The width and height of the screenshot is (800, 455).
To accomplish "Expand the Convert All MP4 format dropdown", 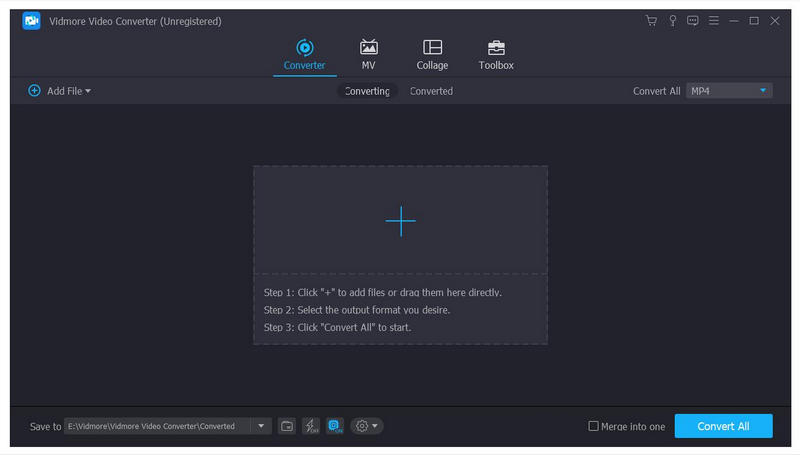I will [x=763, y=91].
